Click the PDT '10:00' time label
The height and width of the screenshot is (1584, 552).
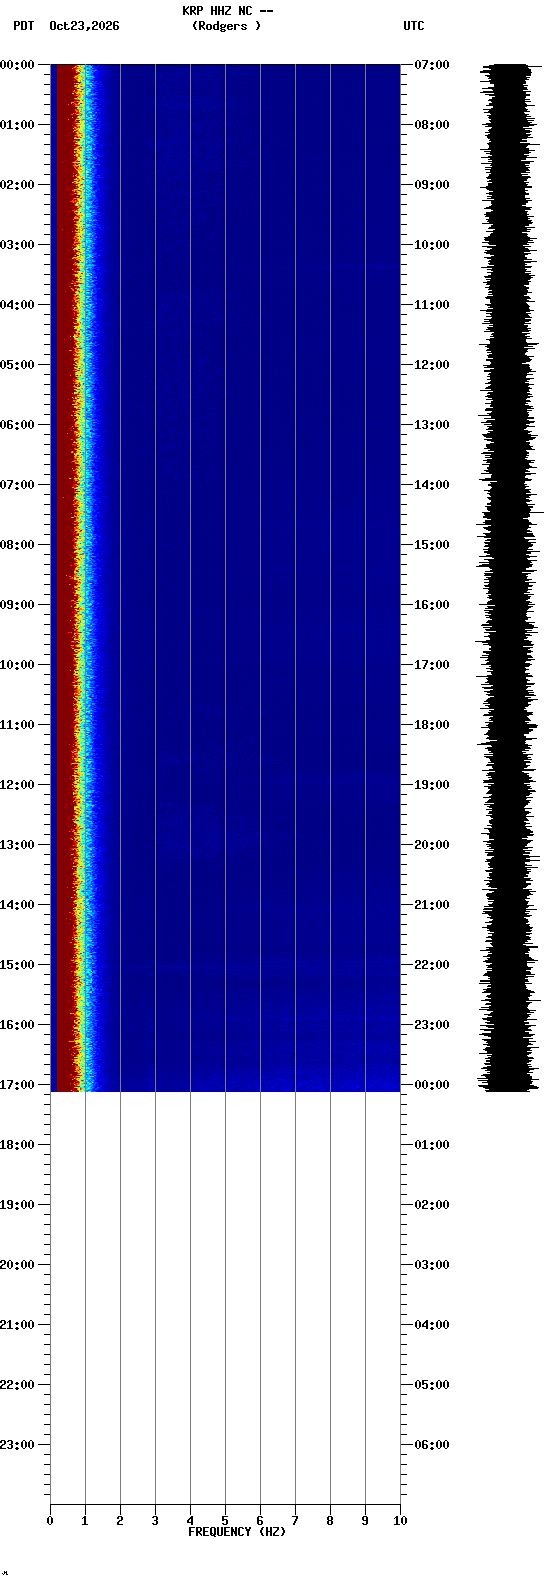[x=17, y=665]
